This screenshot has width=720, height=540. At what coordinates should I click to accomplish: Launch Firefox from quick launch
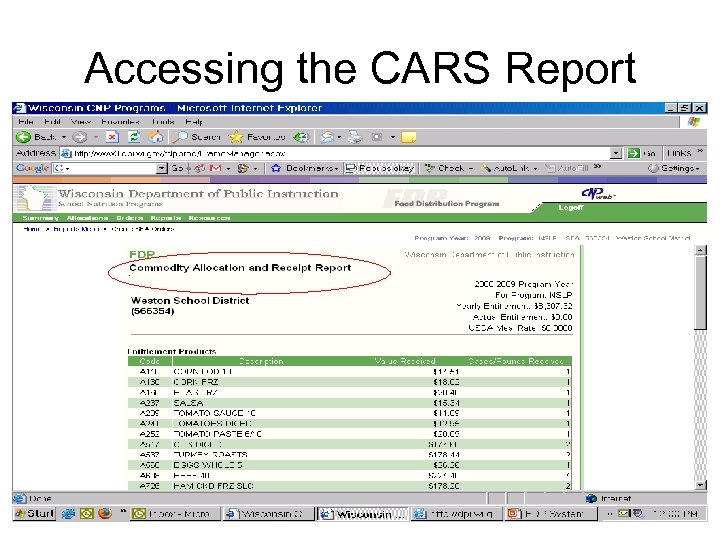(x=105, y=513)
